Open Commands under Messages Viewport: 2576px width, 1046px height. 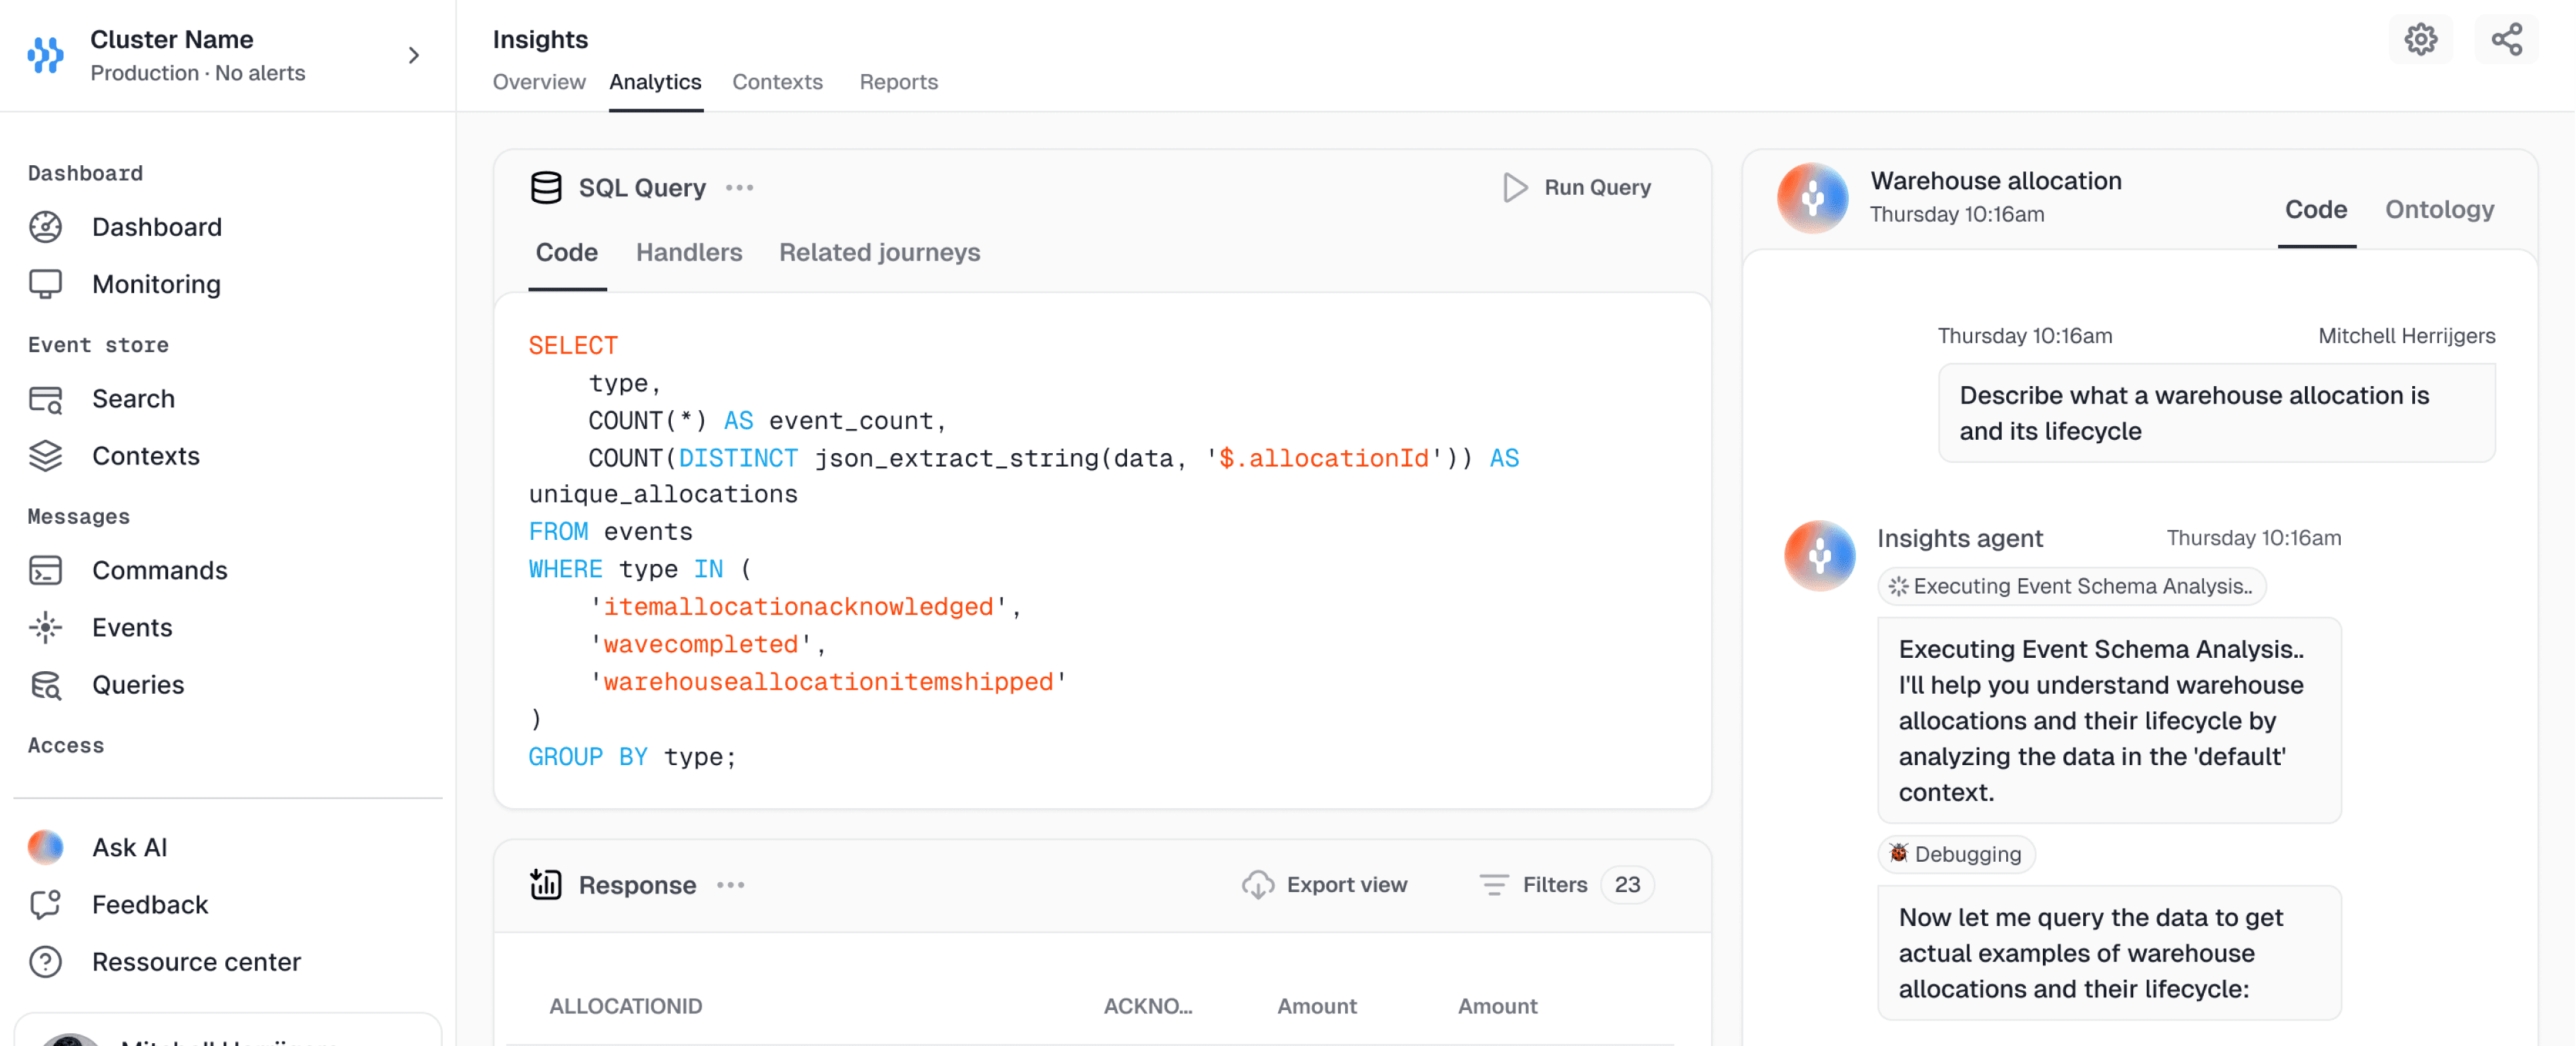tap(159, 570)
